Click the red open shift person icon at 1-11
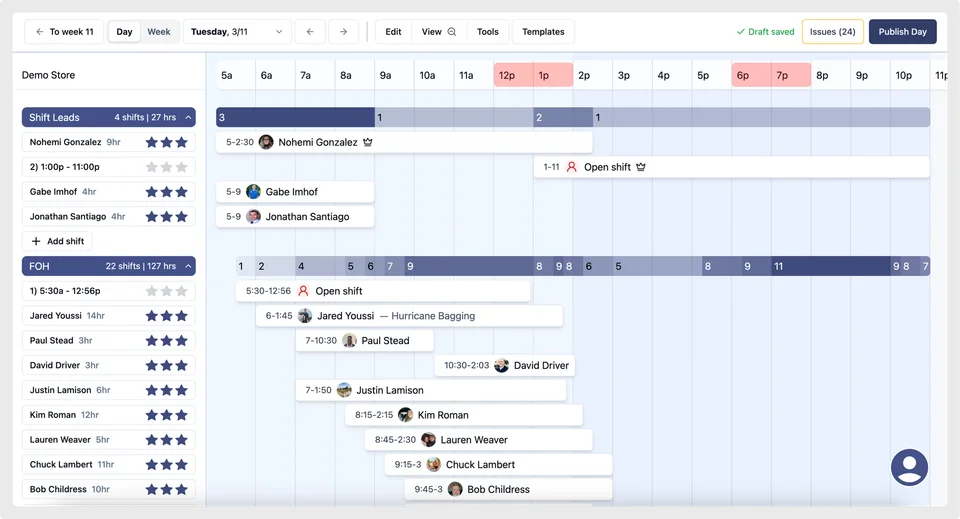The width and height of the screenshot is (960, 519). [572, 167]
